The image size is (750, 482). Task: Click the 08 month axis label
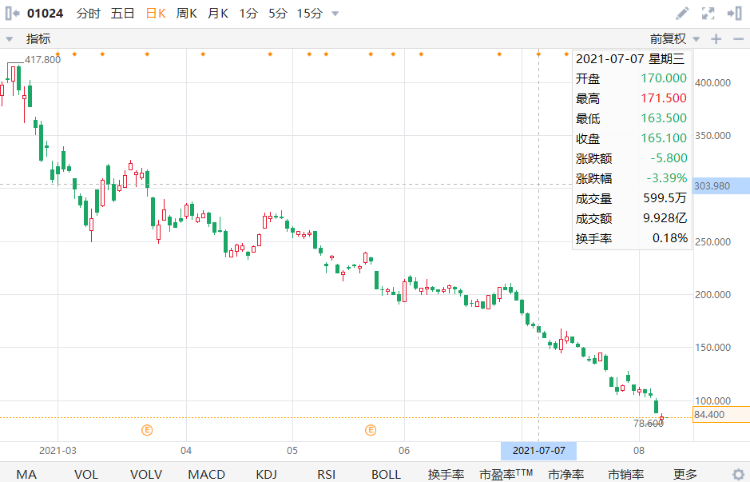click(x=639, y=450)
